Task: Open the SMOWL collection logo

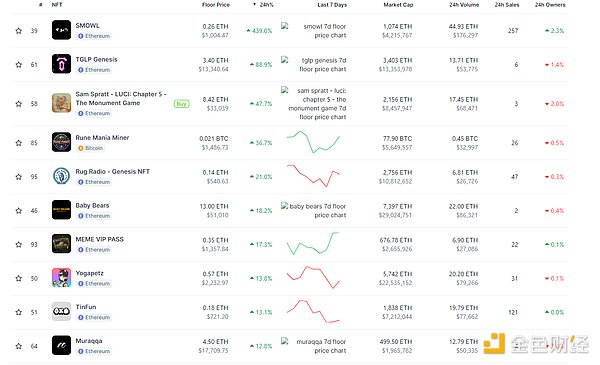Action: (x=61, y=30)
